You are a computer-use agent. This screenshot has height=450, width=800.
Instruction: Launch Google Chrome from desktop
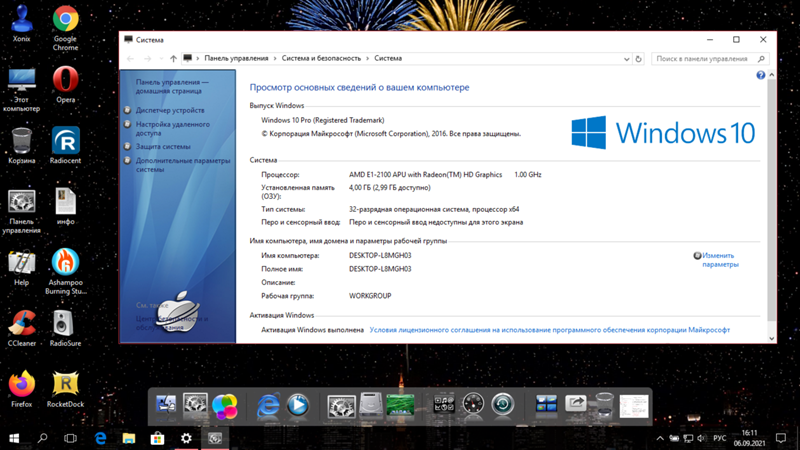pos(65,28)
